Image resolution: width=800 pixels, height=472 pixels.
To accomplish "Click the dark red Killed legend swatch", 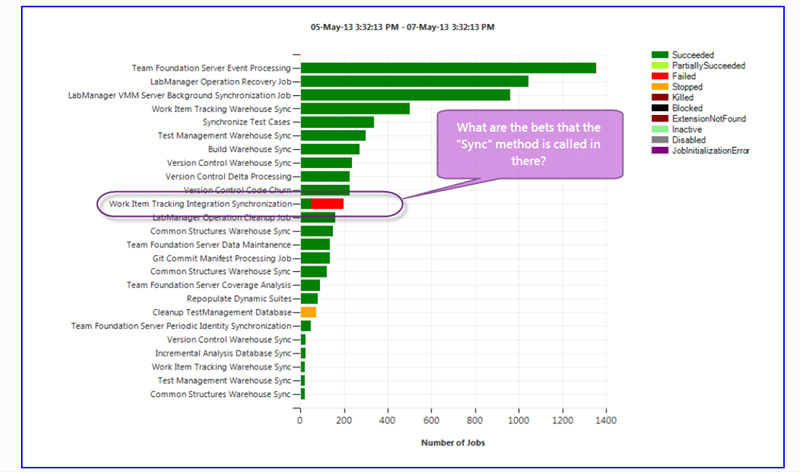I will coord(660,97).
